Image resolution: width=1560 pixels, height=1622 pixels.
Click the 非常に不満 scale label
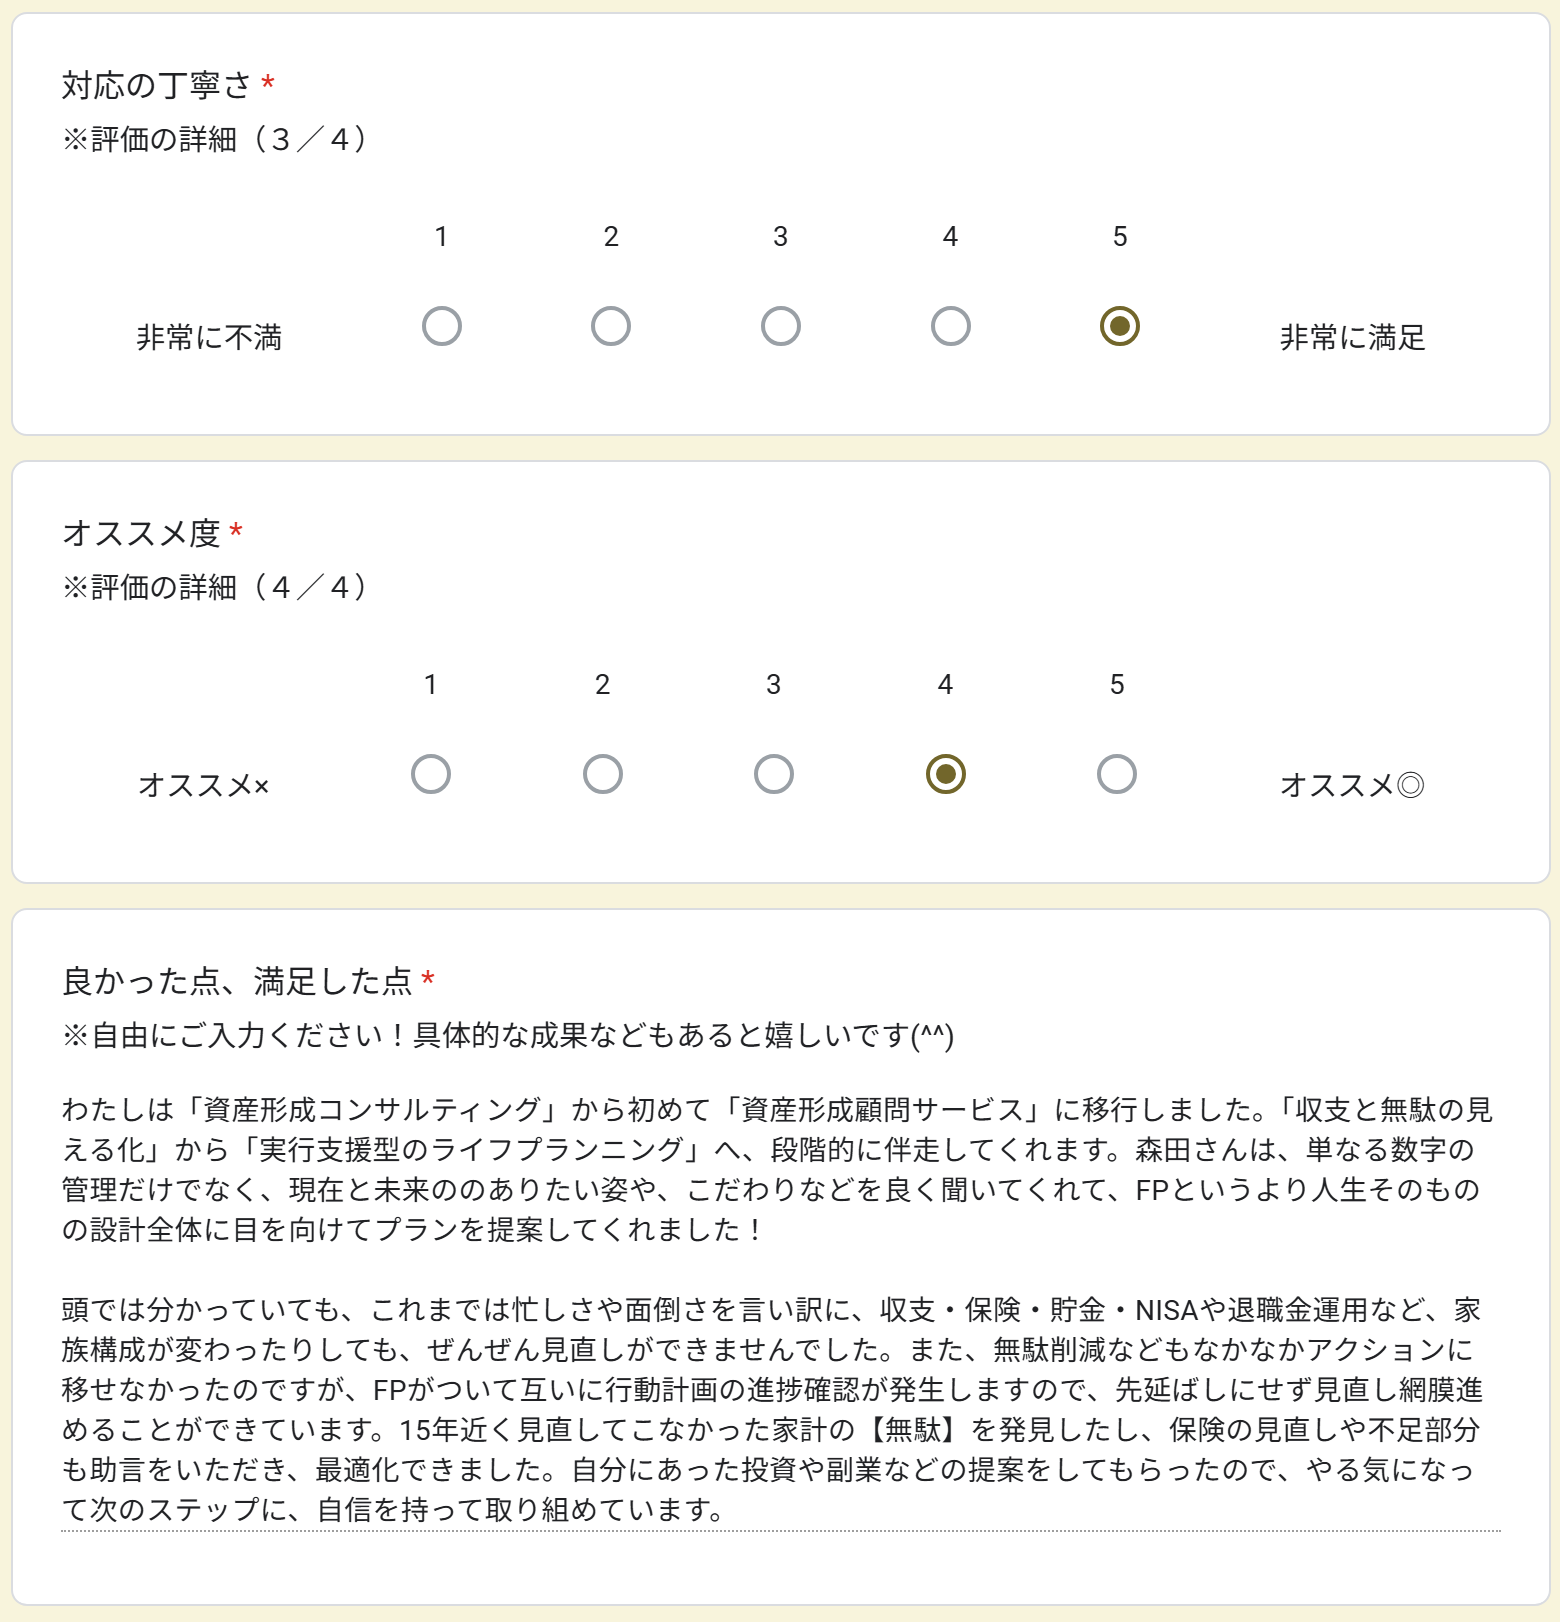[209, 338]
